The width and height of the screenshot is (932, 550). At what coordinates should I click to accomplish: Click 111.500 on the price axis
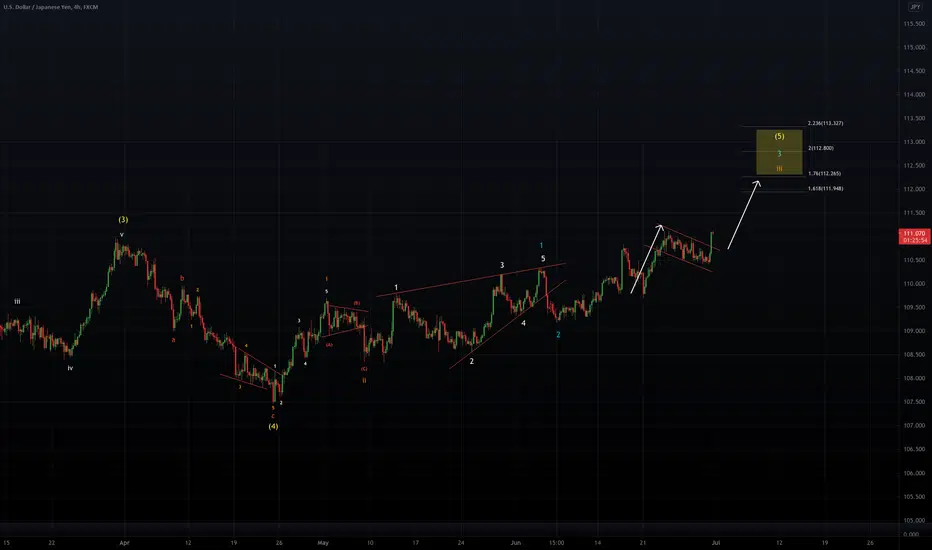[x=914, y=213]
